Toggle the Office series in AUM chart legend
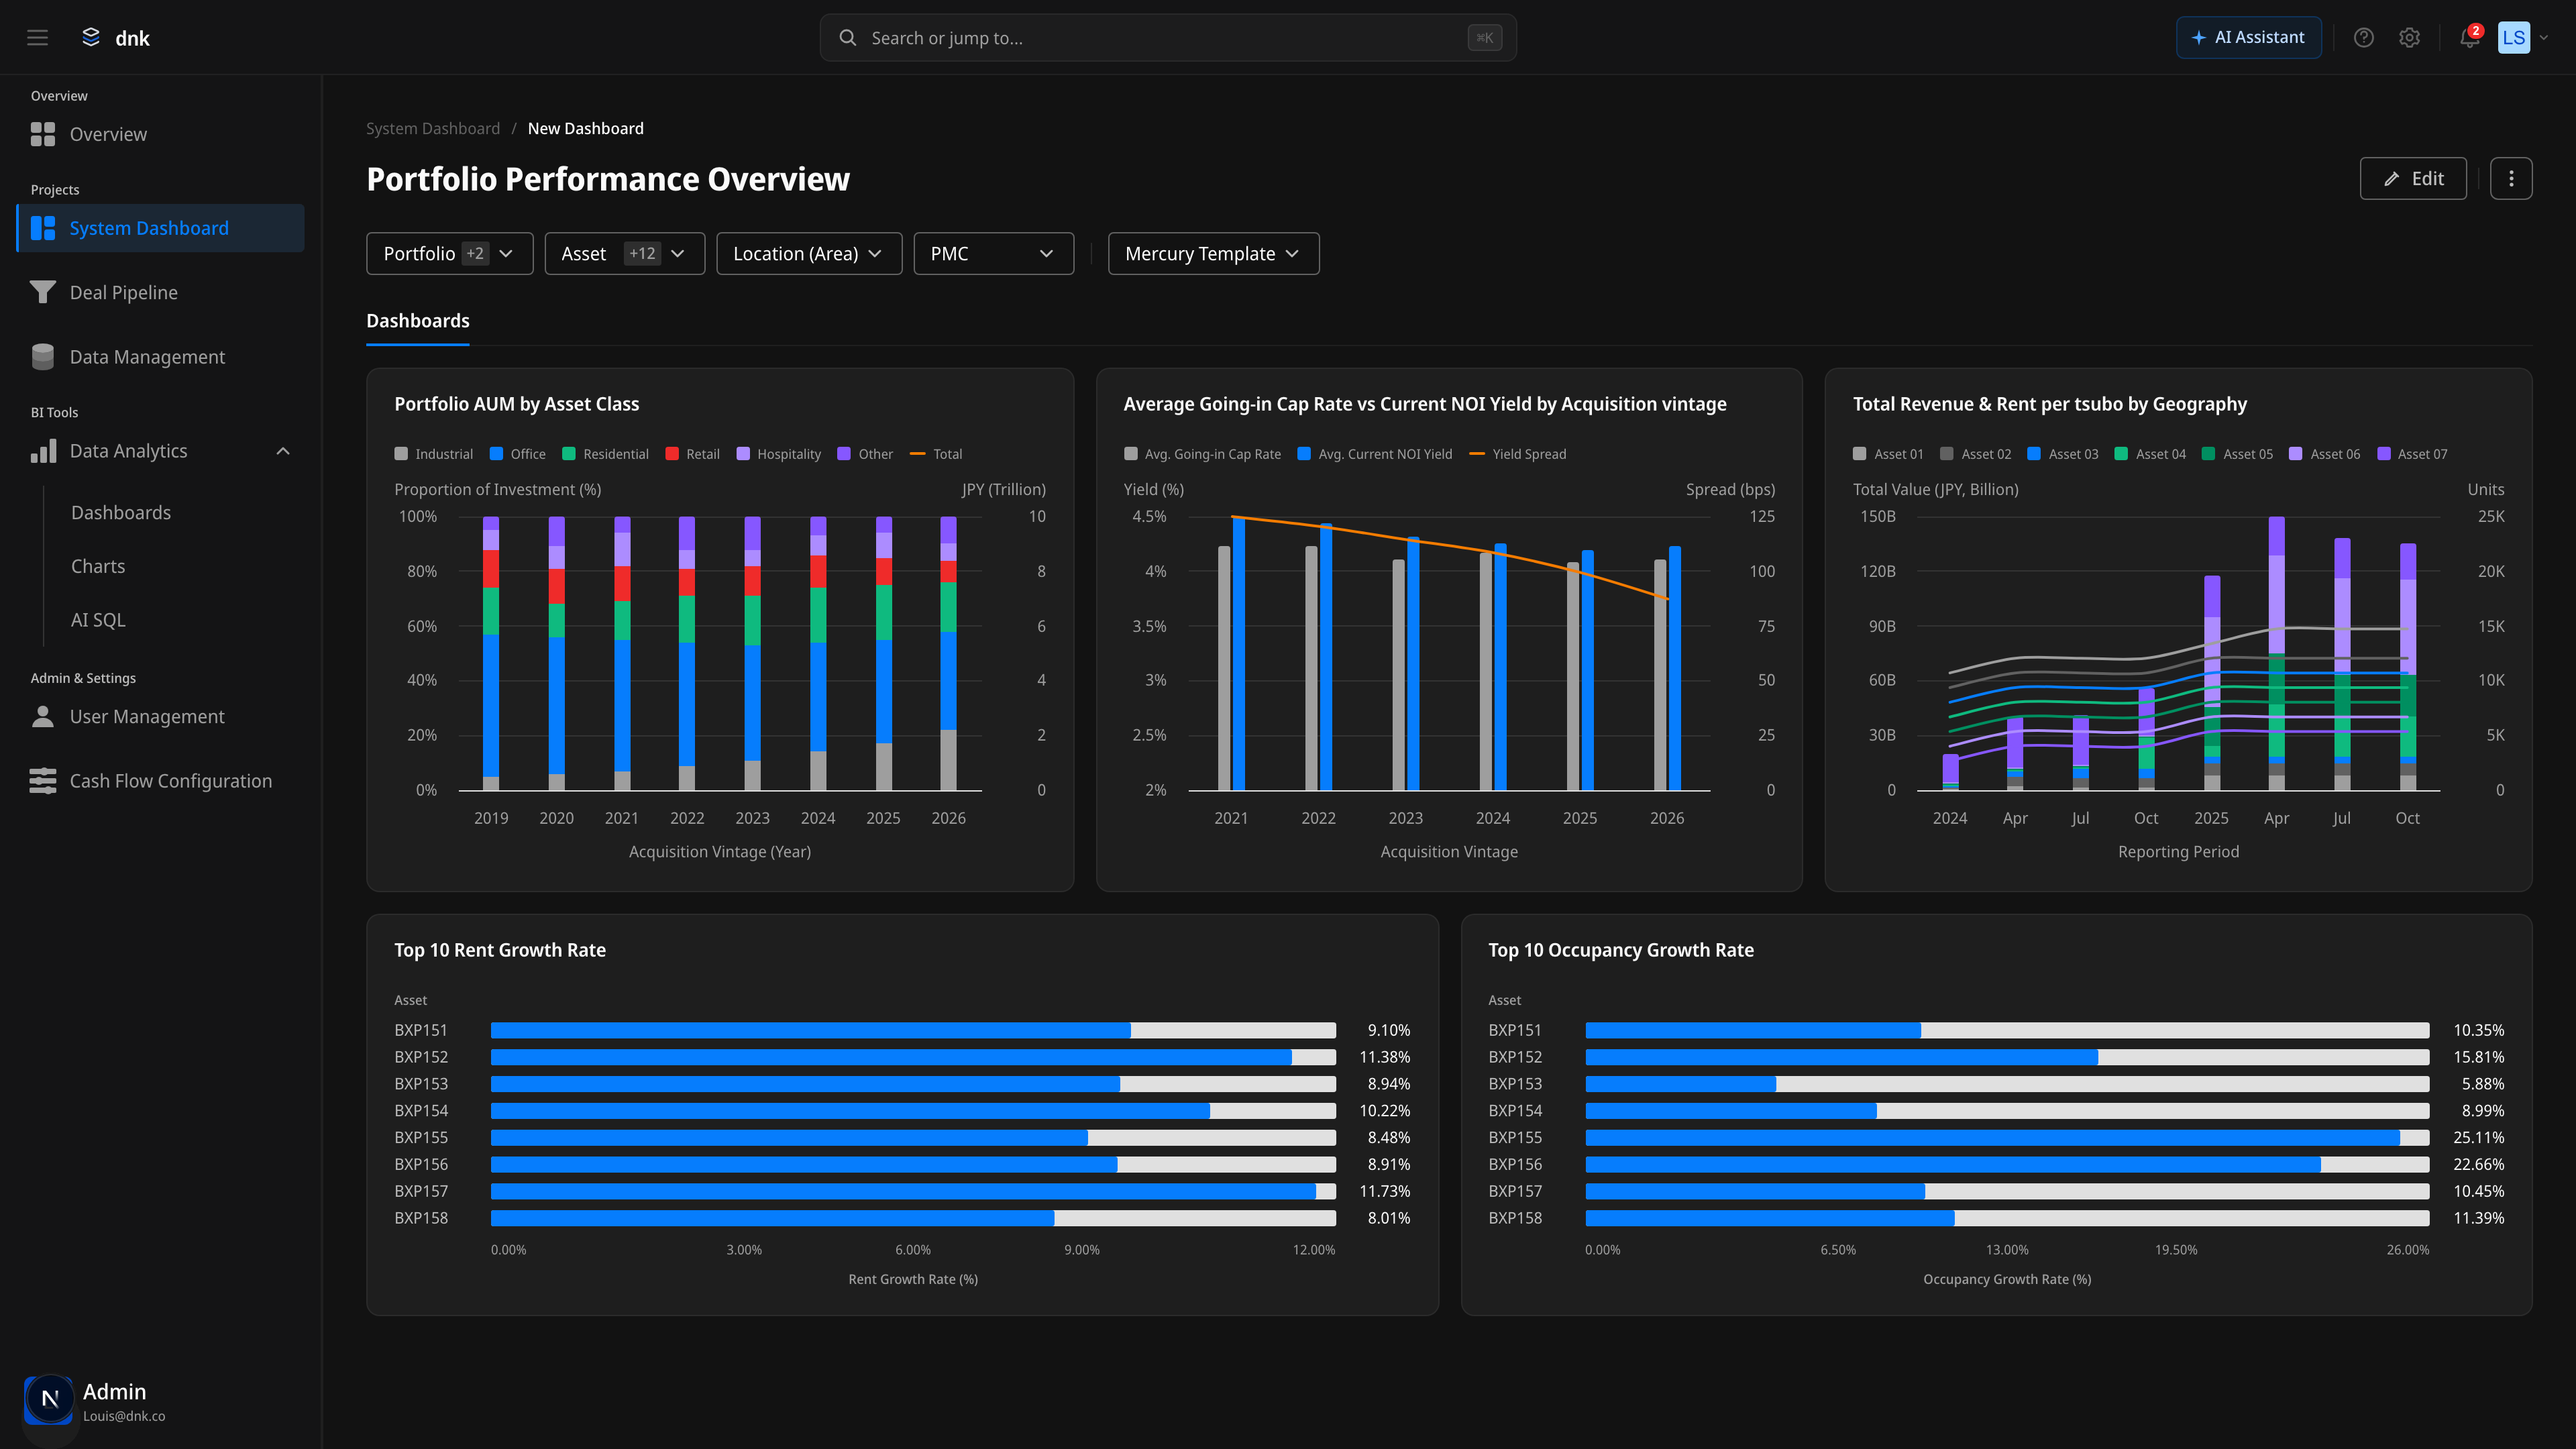The width and height of the screenshot is (2576, 1449). point(517,453)
